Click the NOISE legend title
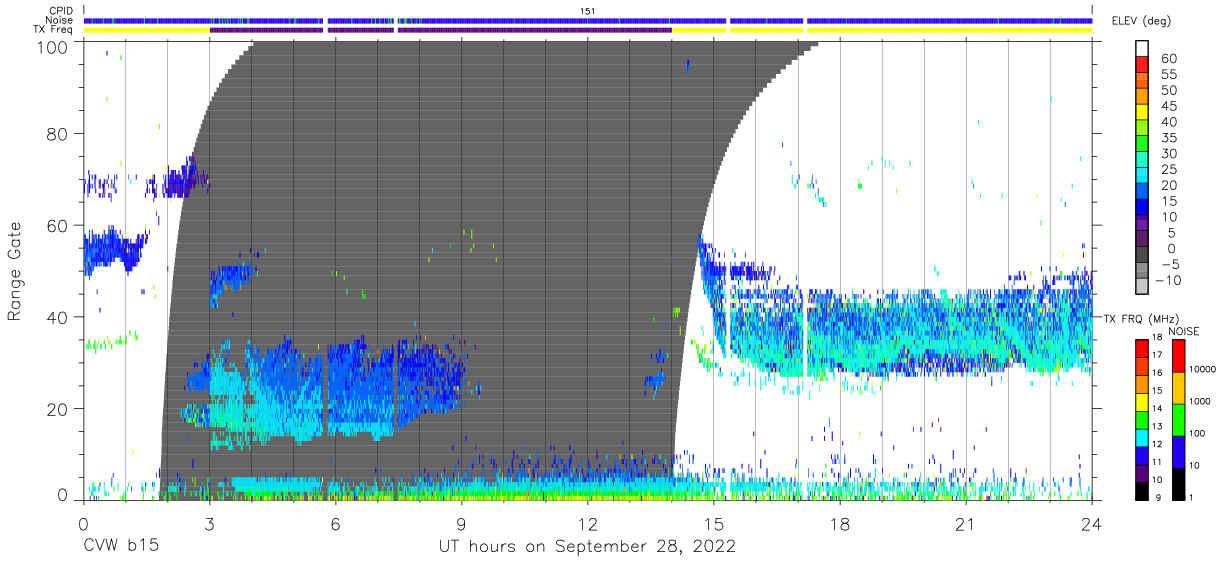Screen dimensions: 1228x567 (x=1183, y=331)
